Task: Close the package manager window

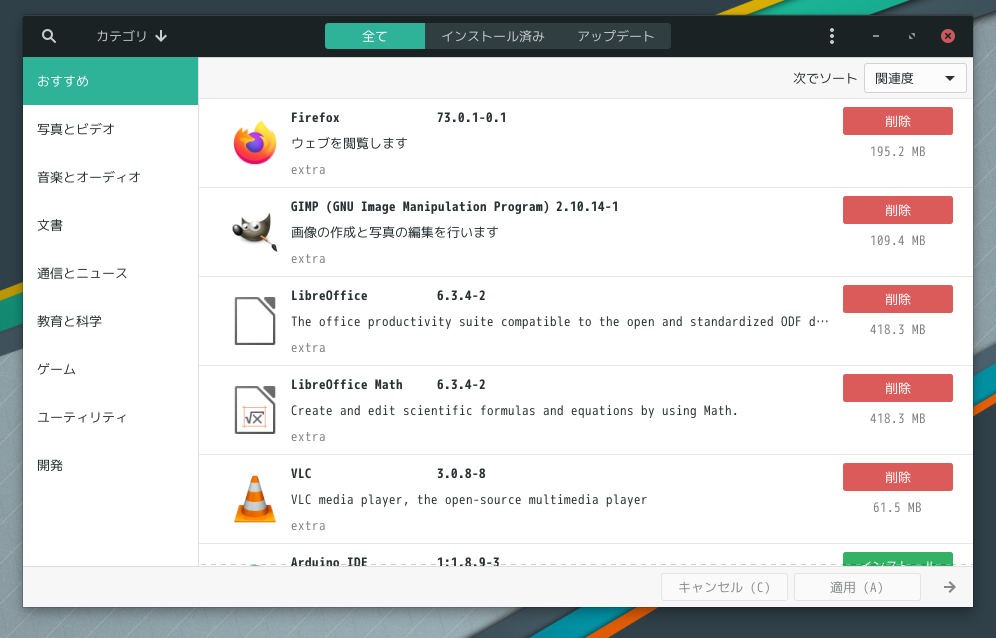Action: point(948,36)
